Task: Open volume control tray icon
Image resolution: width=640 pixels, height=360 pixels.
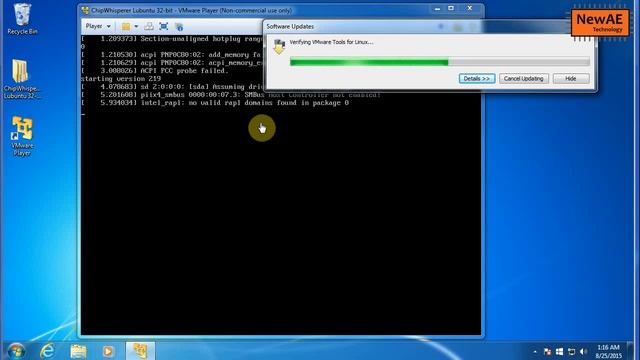Action: pos(583,351)
